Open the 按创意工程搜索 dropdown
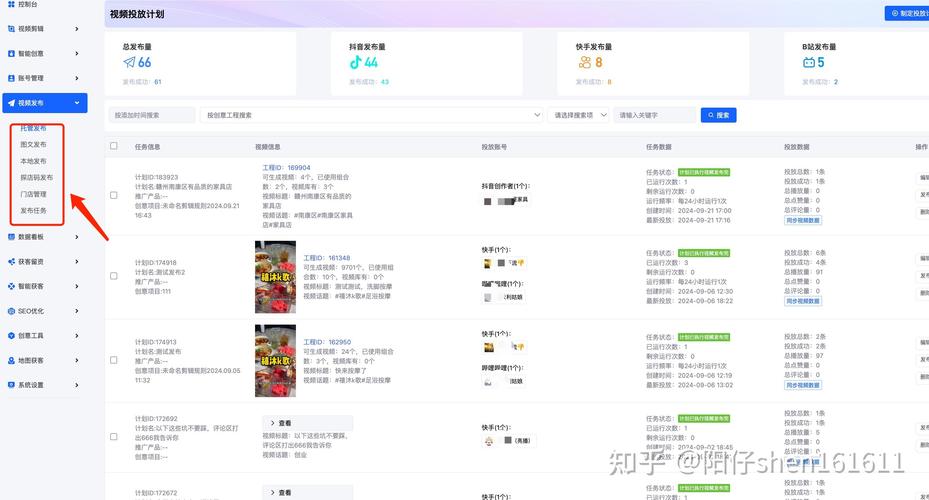The height and width of the screenshot is (500, 929). (x=372, y=115)
